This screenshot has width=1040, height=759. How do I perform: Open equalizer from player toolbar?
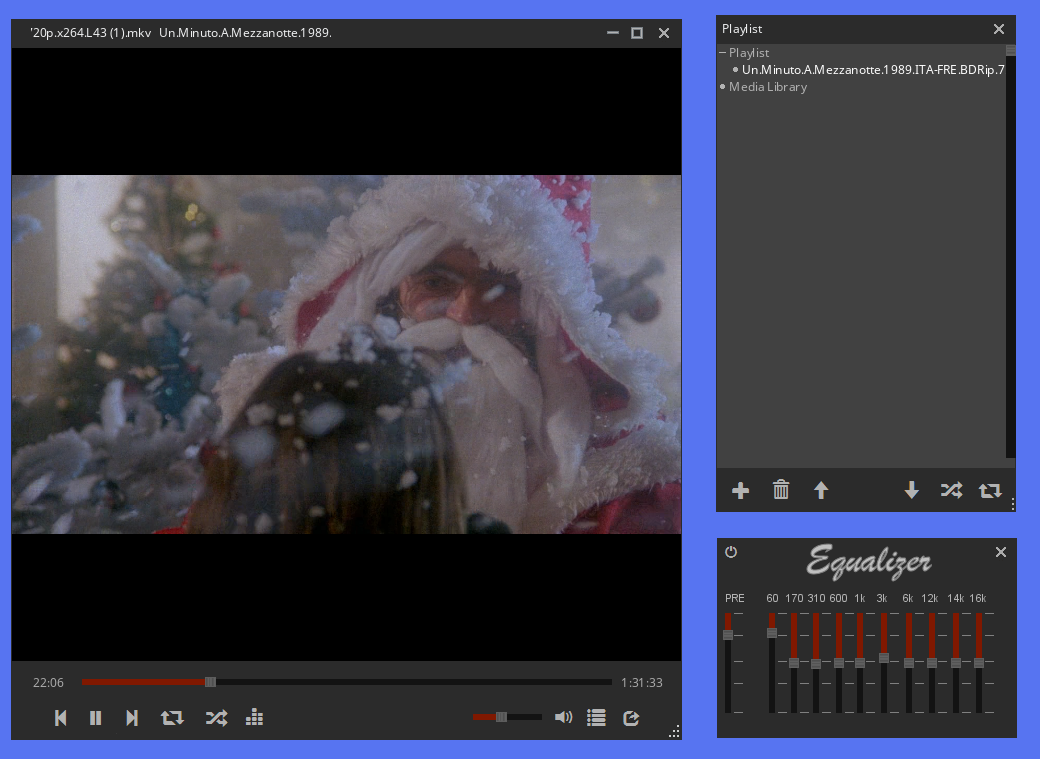pyautogui.click(x=254, y=717)
